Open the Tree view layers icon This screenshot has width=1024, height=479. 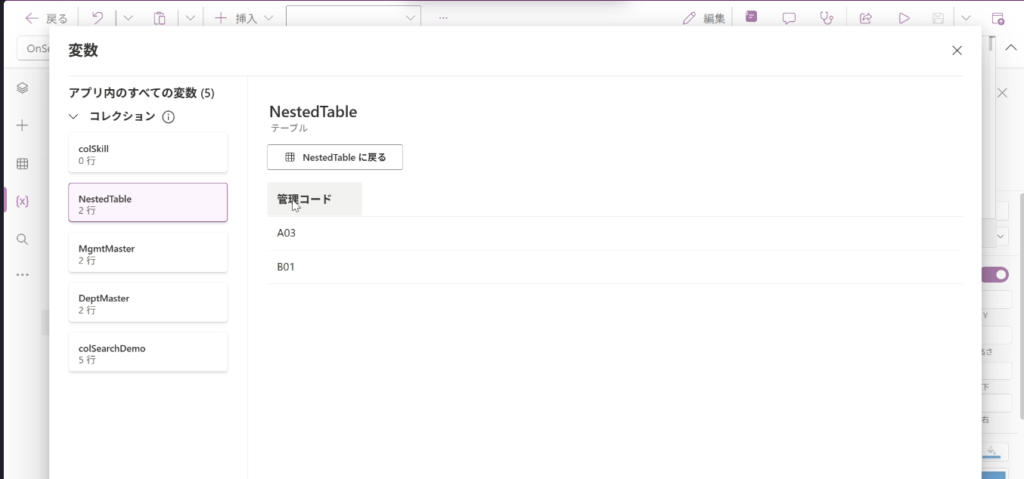[22, 88]
